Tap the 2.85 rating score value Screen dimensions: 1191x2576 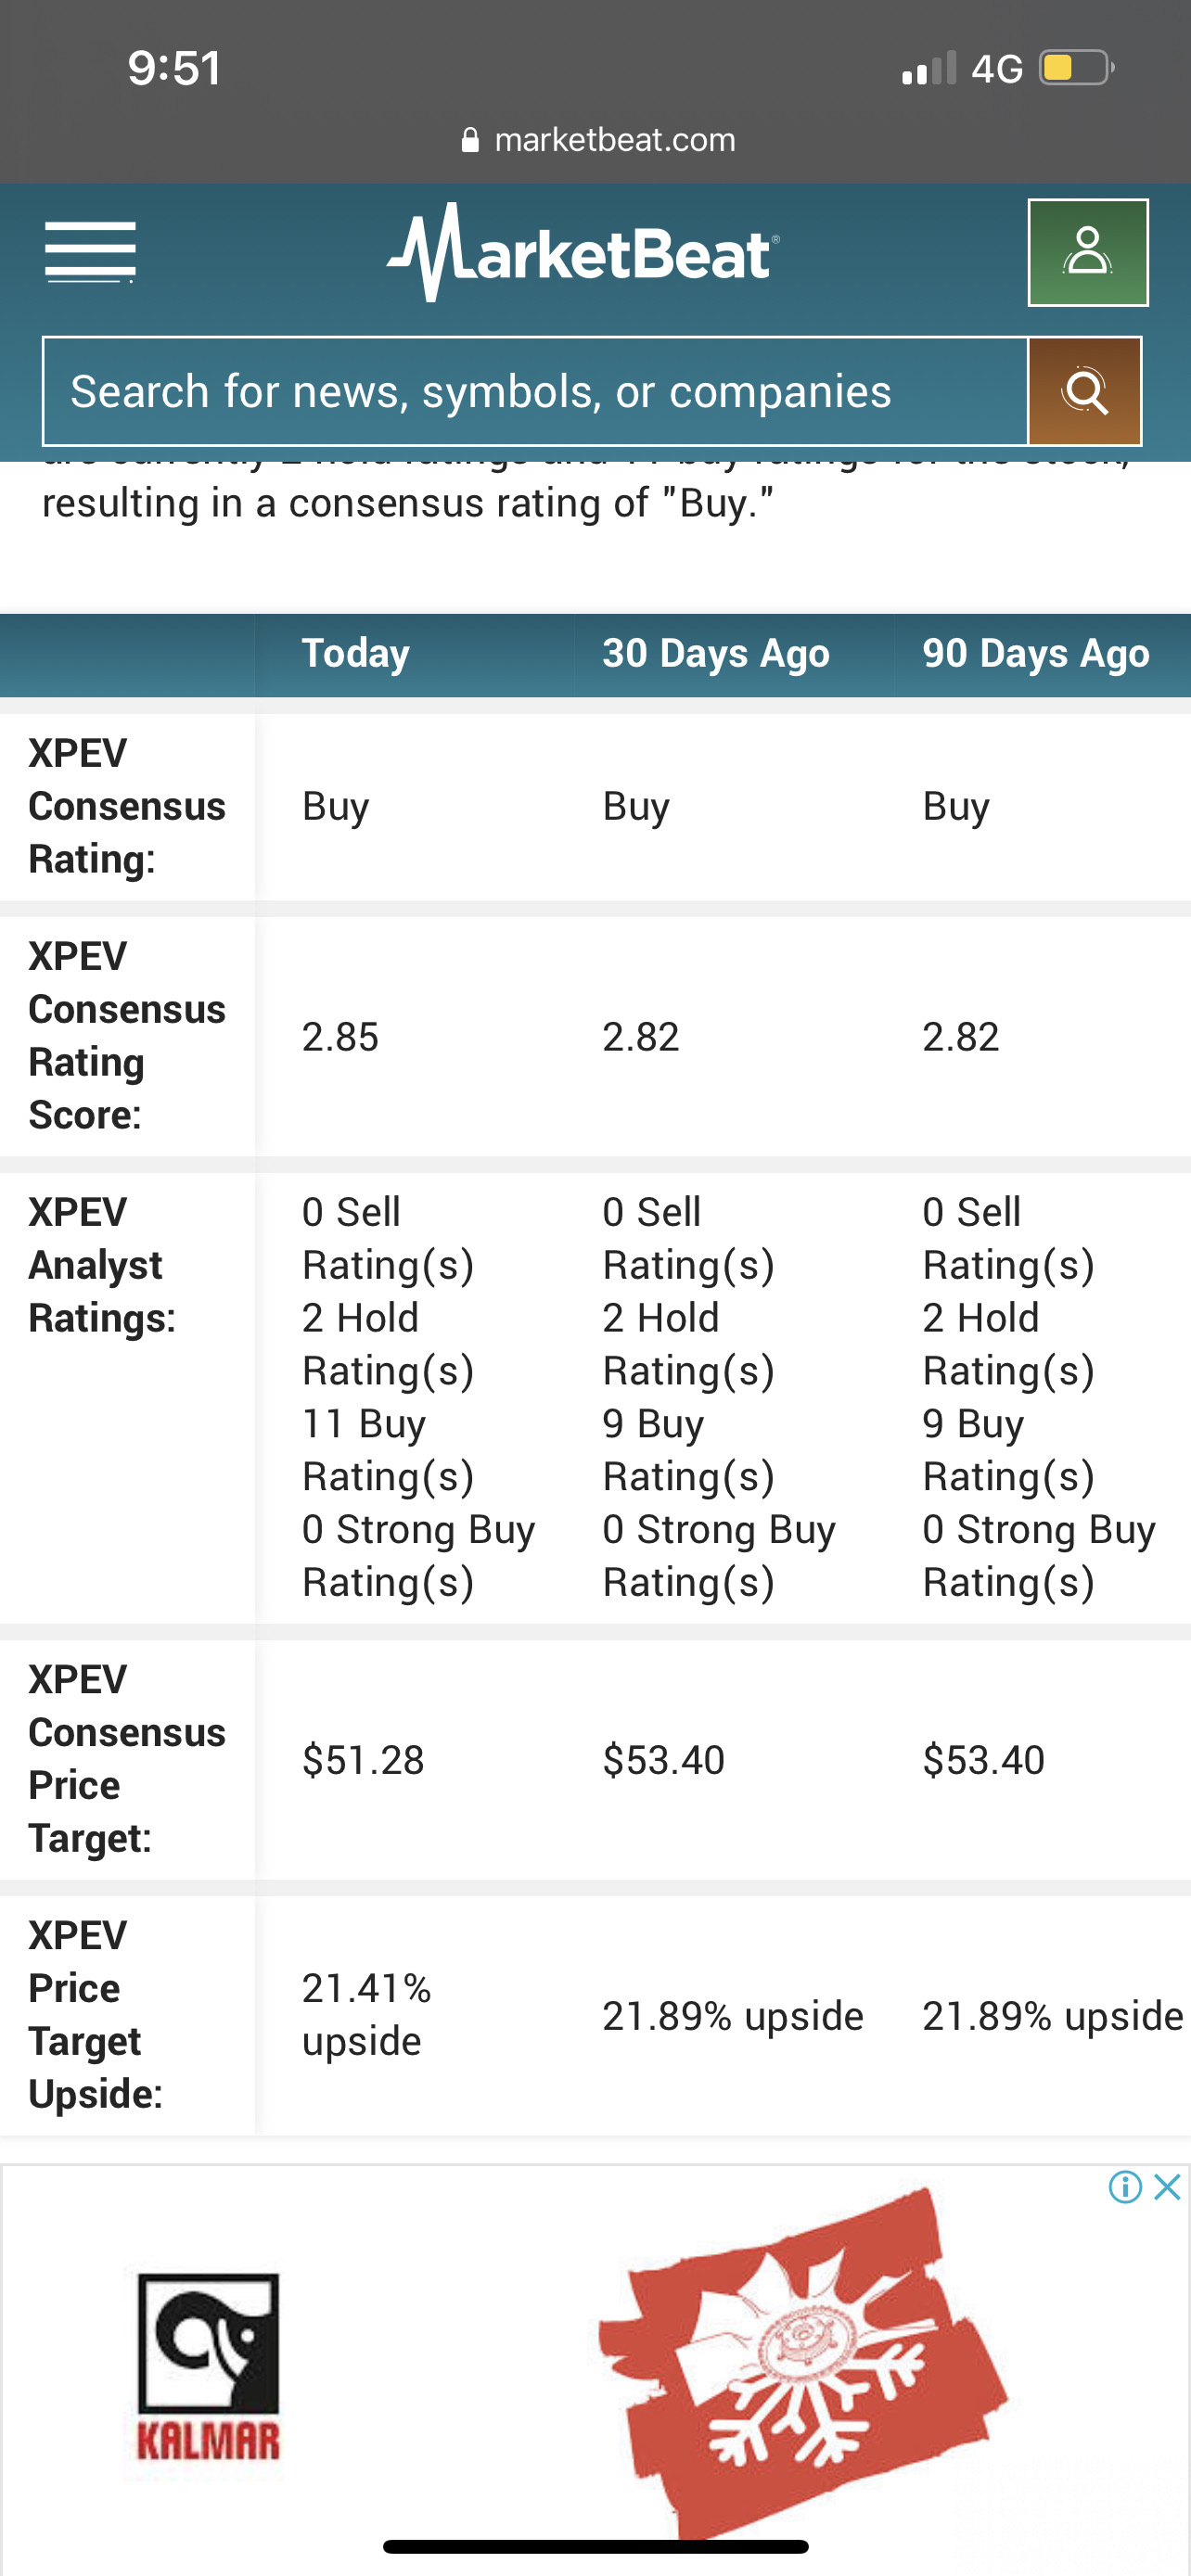coord(340,1037)
